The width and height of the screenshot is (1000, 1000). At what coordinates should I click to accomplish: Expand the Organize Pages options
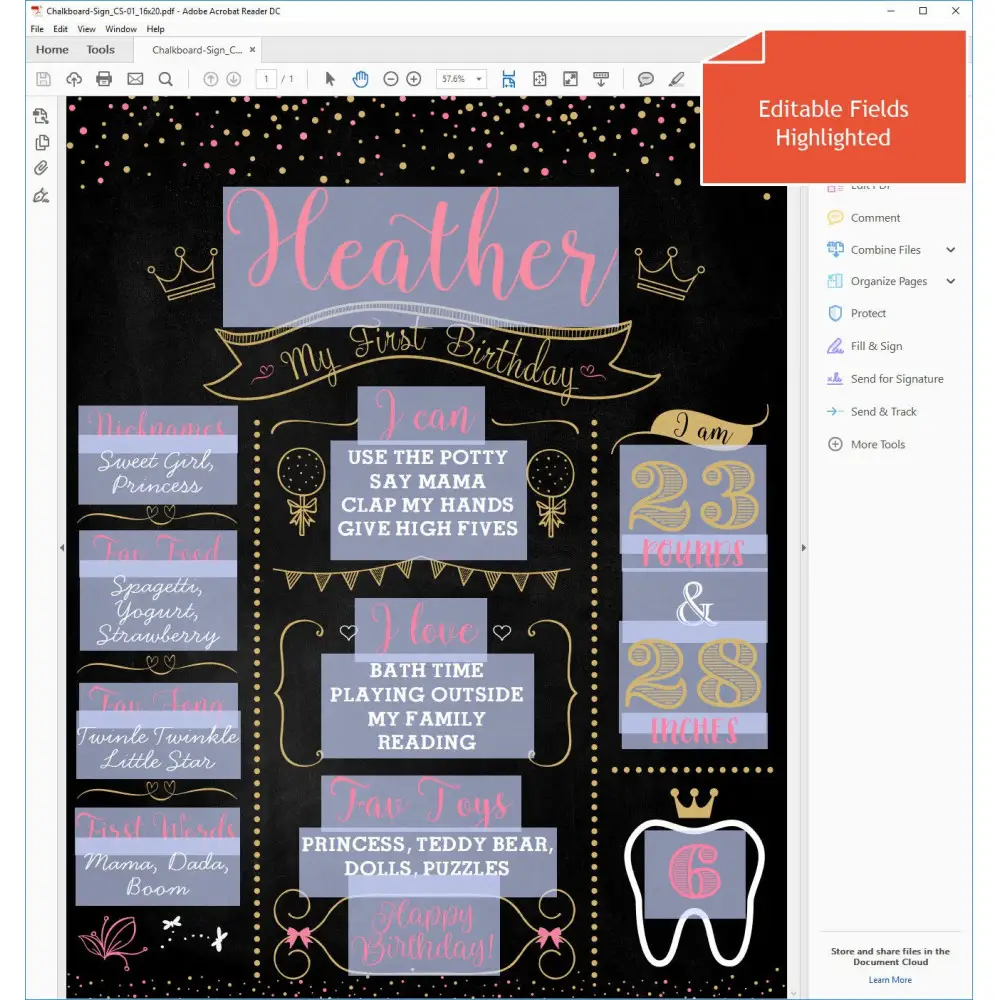950,282
